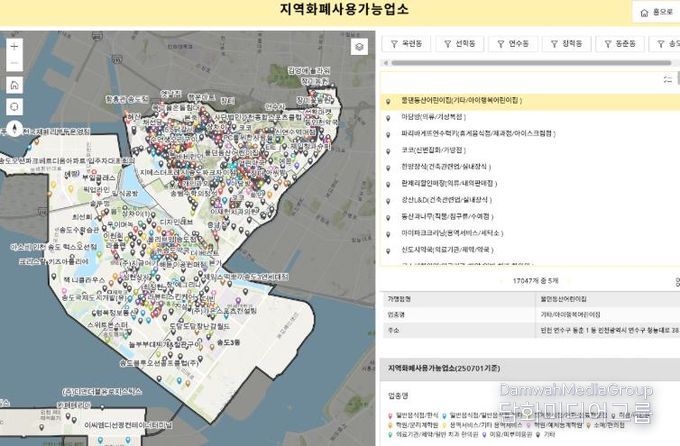Select the row with 직물/침구류/수예점
This screenshot has height=446, width=680.
(530, 216)
